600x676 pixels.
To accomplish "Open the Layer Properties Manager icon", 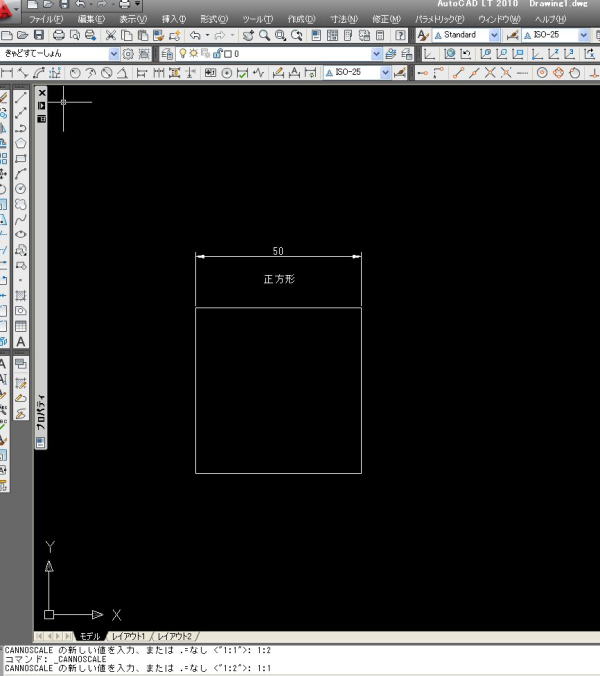I will pos(167,54).
